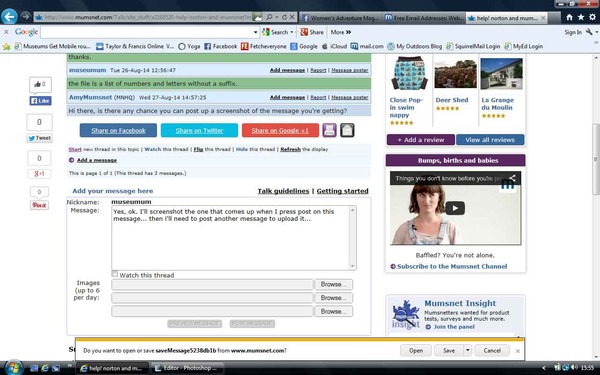
Task: Click the Add a review button
Action: tap(421, 140)
